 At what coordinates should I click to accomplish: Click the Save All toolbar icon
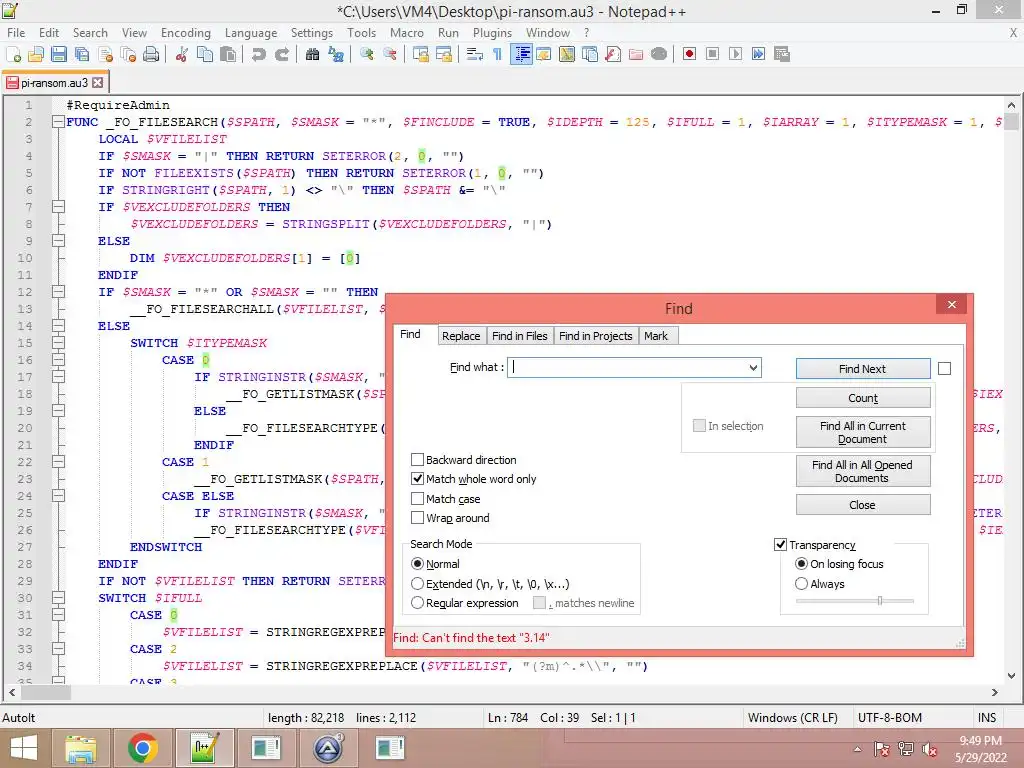[x=82, y=54]
